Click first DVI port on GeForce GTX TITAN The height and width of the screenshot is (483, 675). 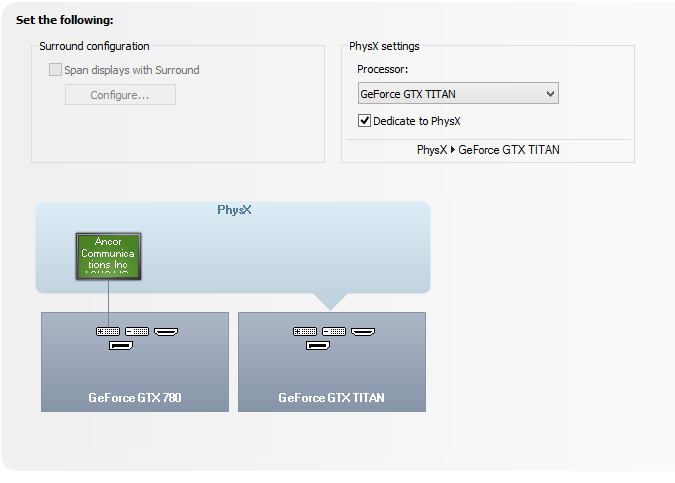click(305, 331)
